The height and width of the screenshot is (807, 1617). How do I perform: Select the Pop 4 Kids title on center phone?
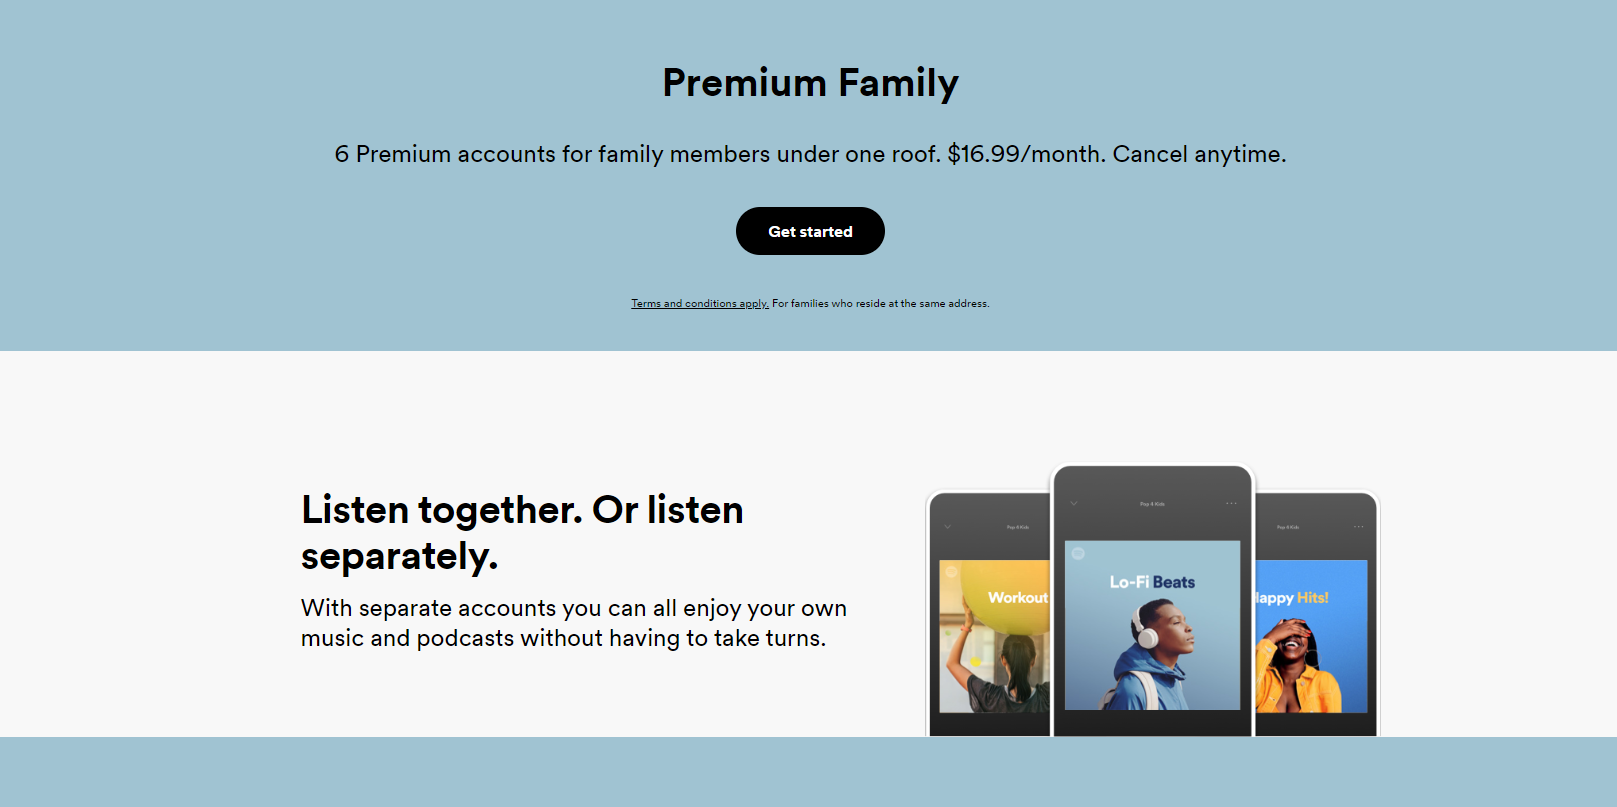pyautogui.click(x=1152, y=503)
